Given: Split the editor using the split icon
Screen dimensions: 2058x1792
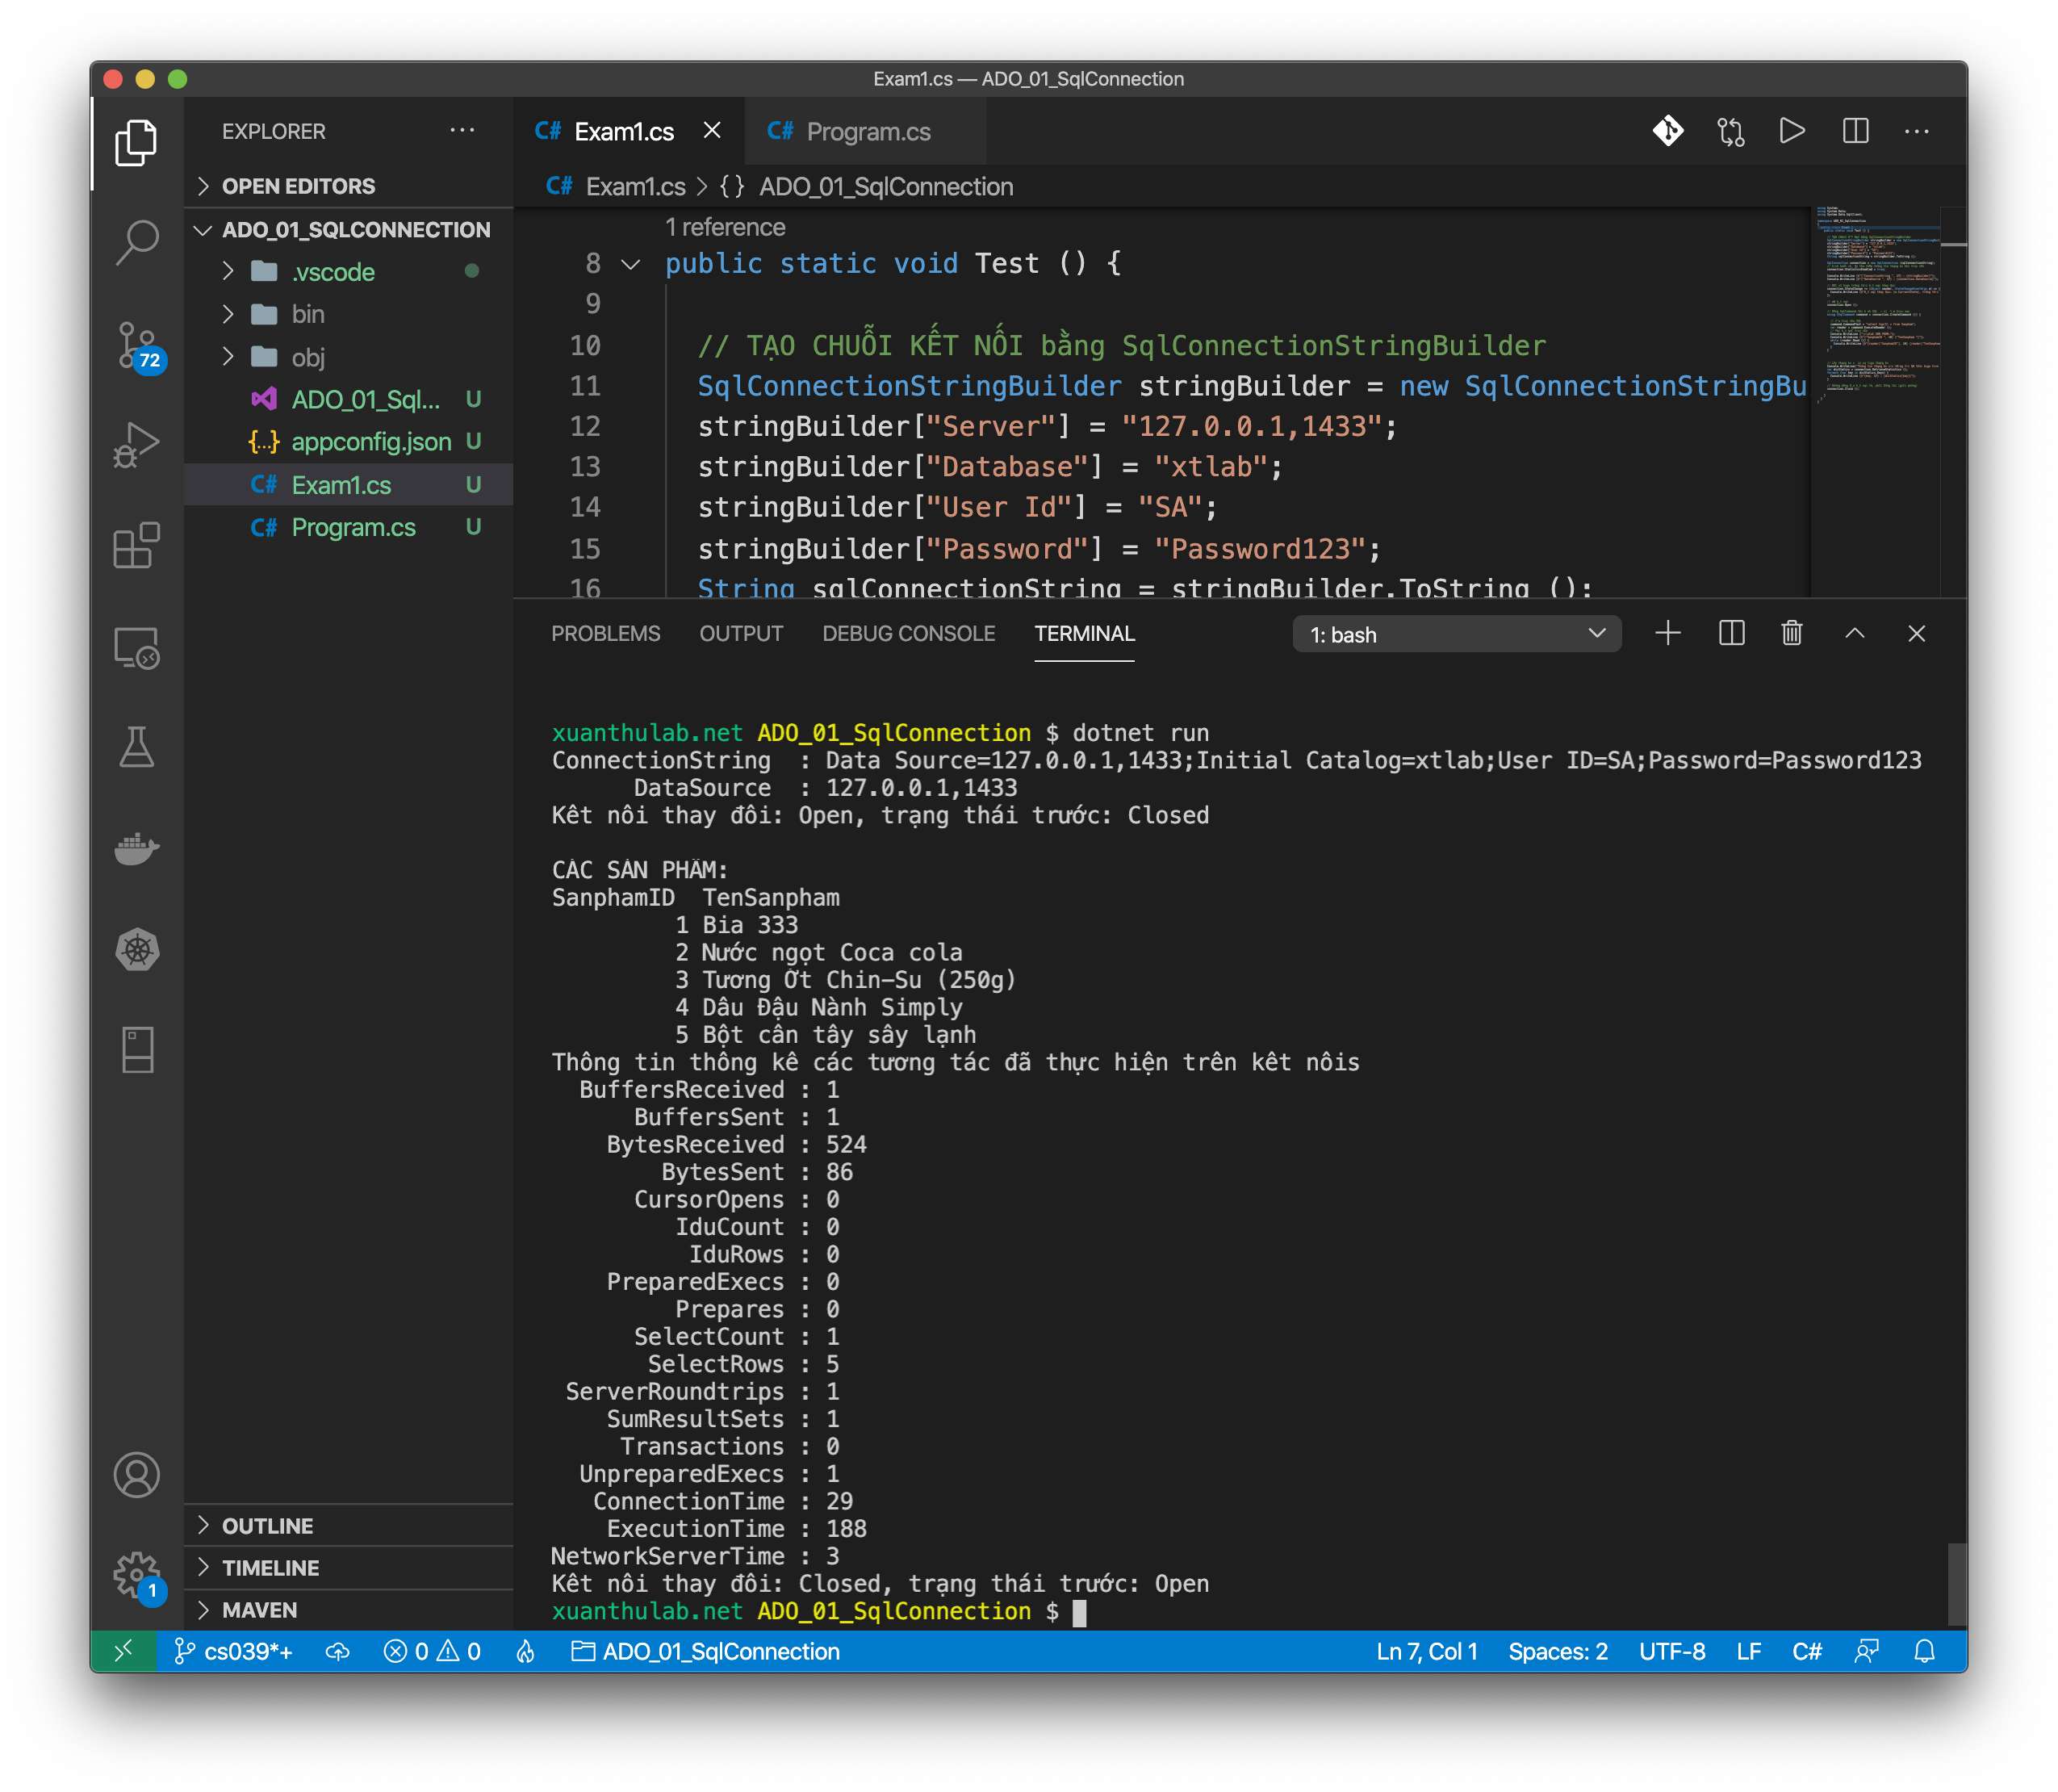Looking at the screenshot, I should [x=1855, y=131].
